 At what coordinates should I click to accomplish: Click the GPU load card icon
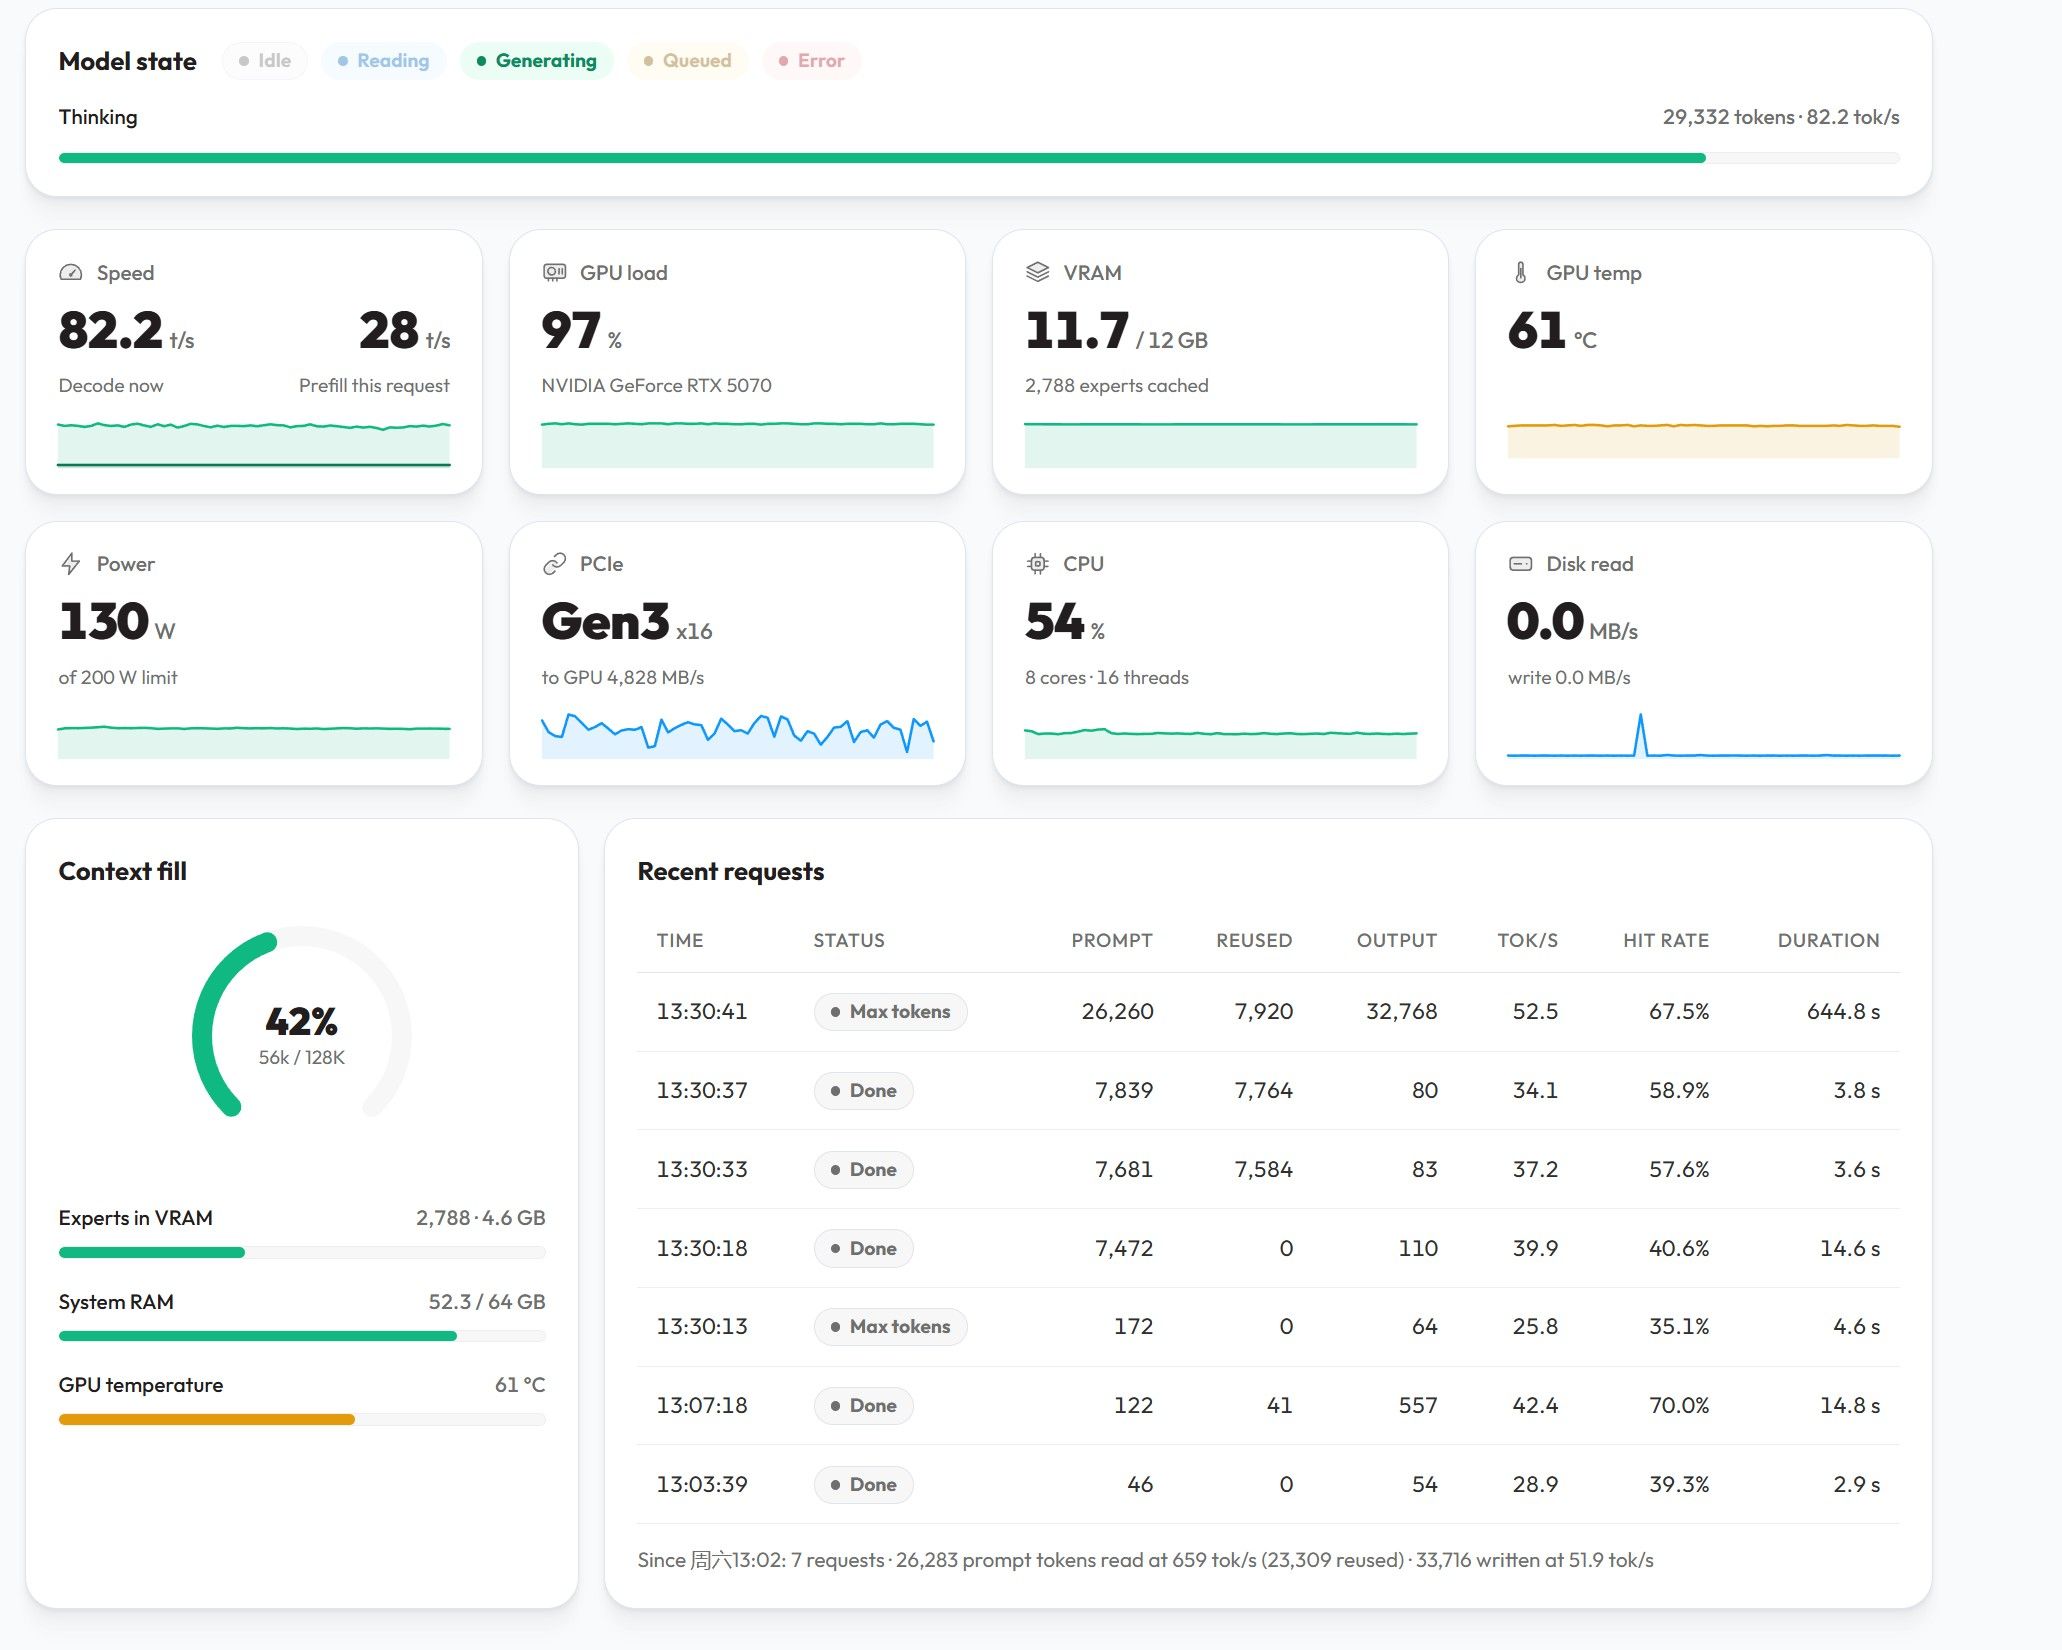pos(554,272)
